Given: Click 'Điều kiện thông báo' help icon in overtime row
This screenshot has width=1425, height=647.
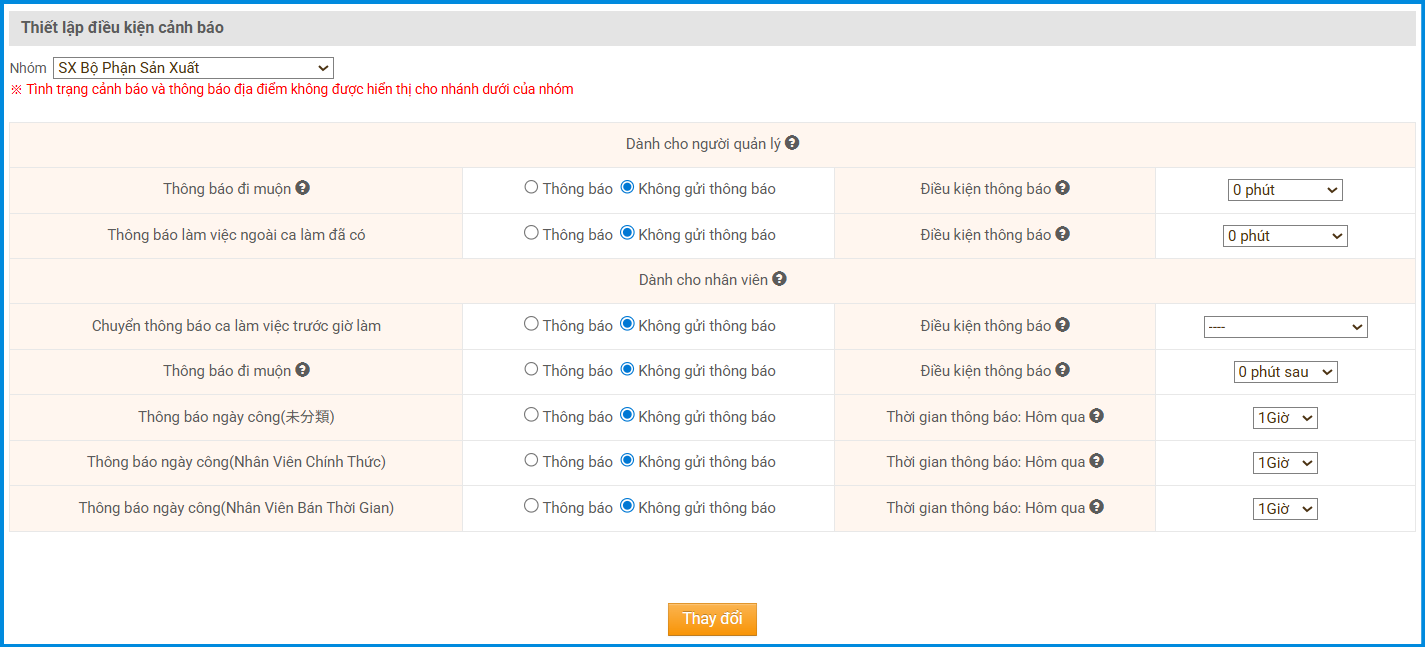Looking at the screenshot, I should [1062, 233].
